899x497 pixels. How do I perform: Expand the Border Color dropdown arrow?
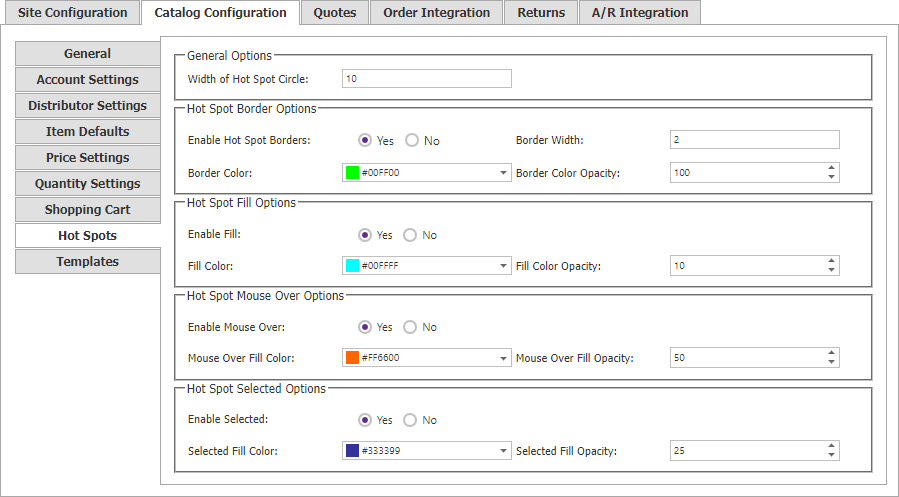click(503, 173)
